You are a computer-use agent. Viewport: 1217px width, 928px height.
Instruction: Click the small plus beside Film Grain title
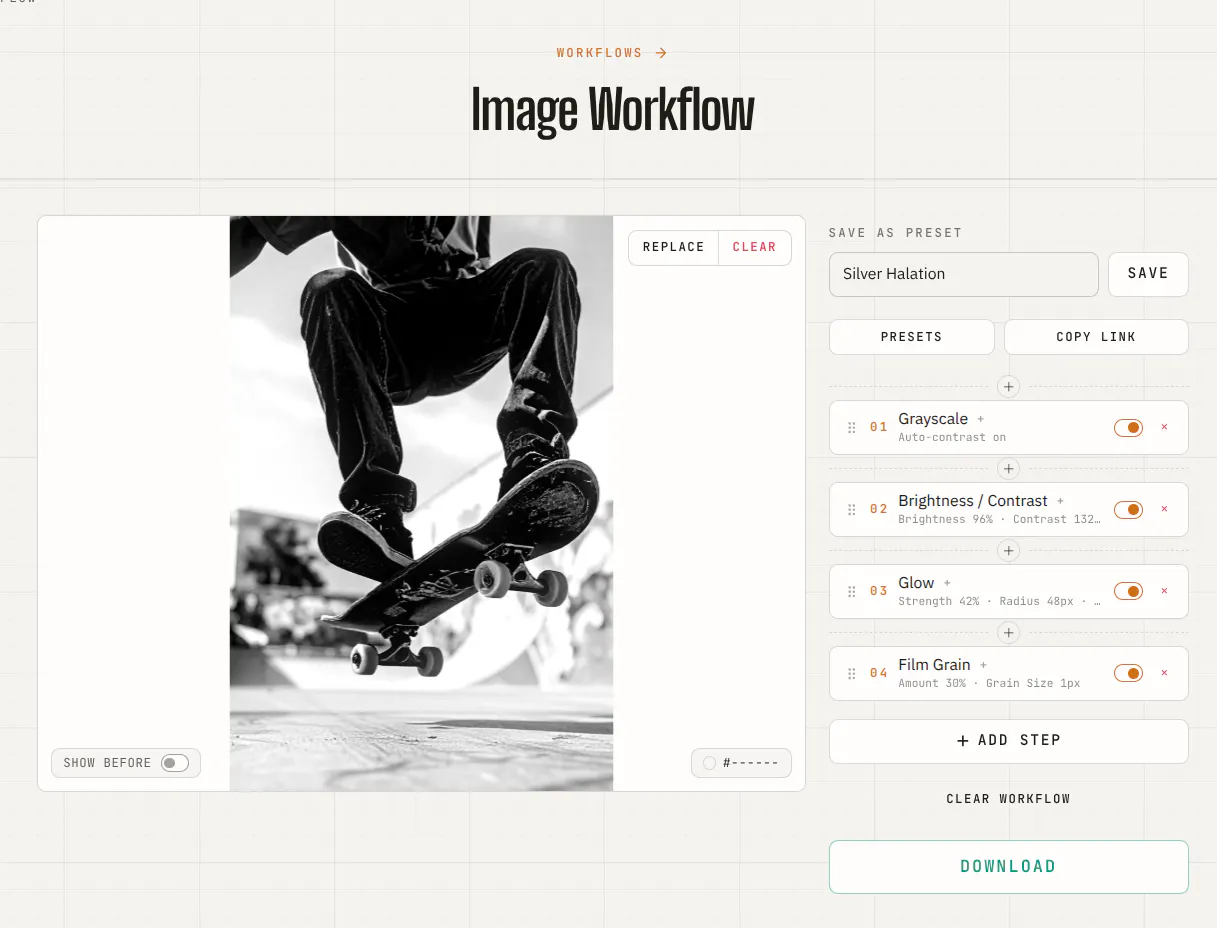(x=983, y=665)
